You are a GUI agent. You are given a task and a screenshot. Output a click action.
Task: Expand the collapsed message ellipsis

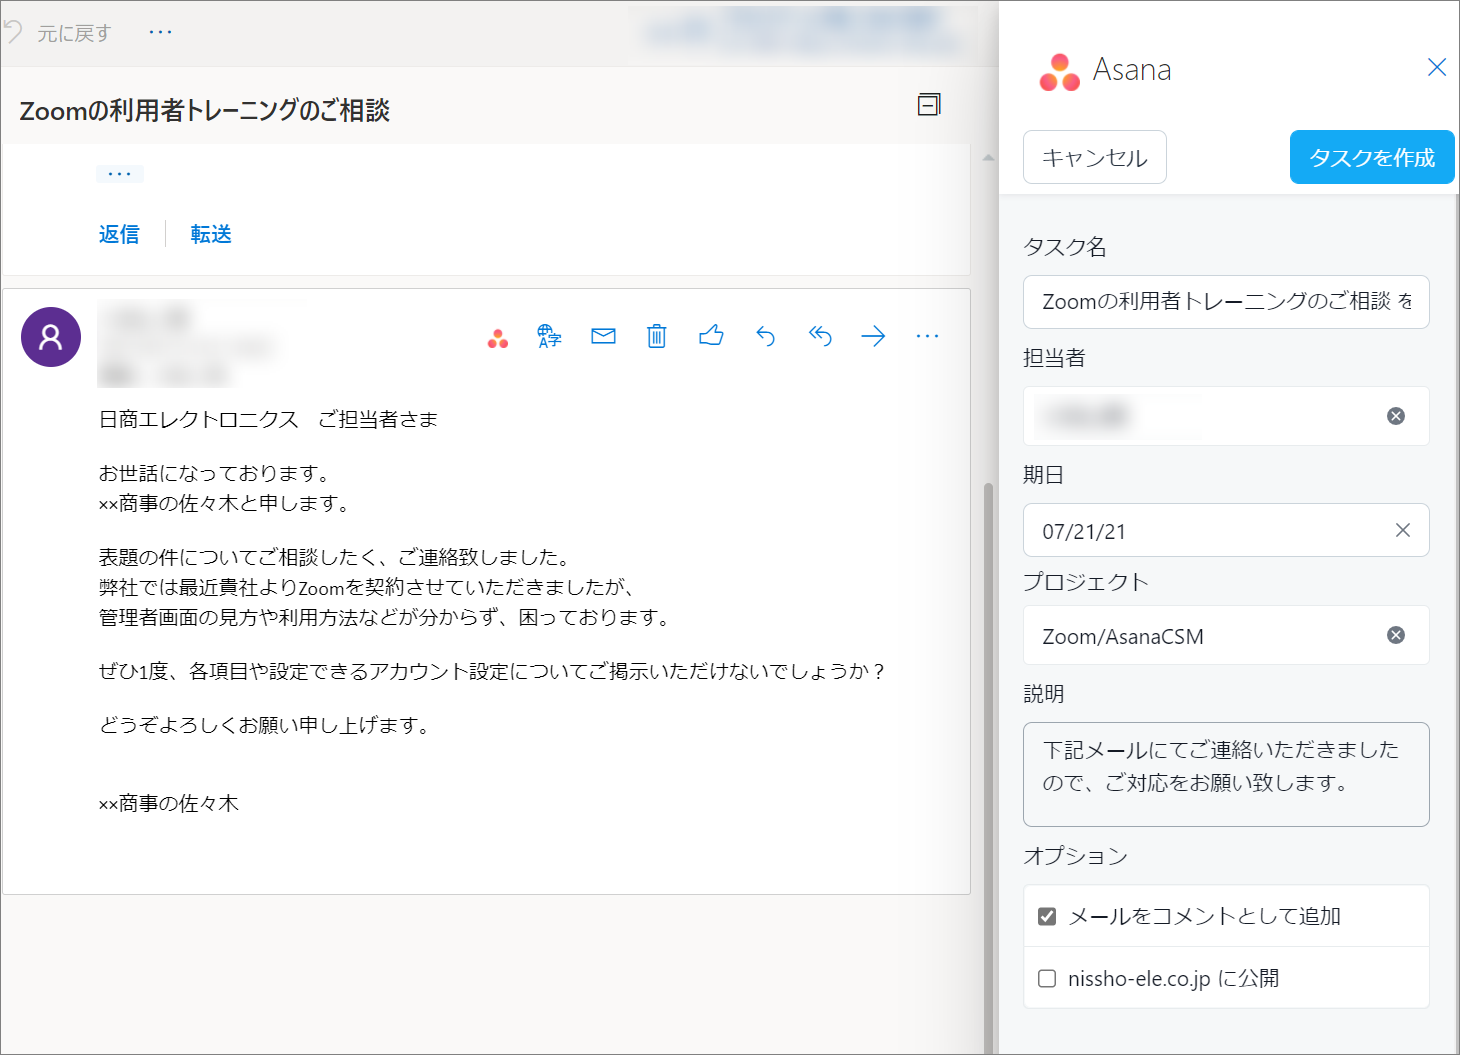click(x=120, y=174)
